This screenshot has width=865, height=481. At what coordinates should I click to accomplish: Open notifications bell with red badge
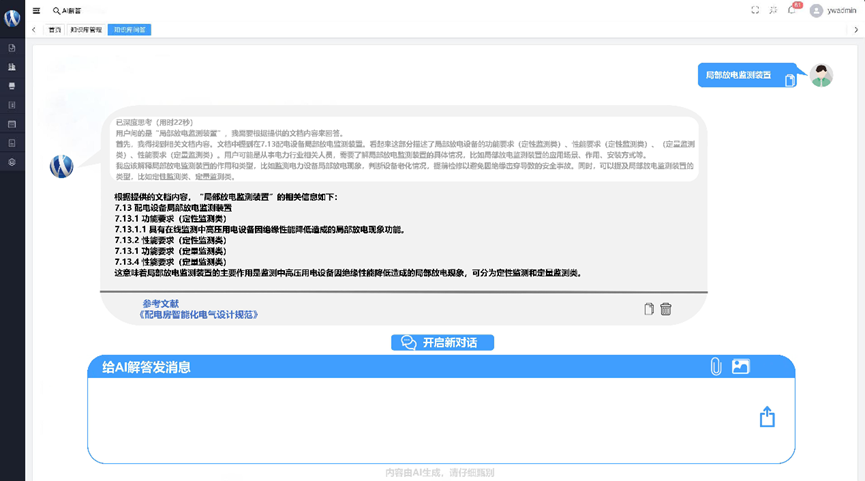(792, 9)
